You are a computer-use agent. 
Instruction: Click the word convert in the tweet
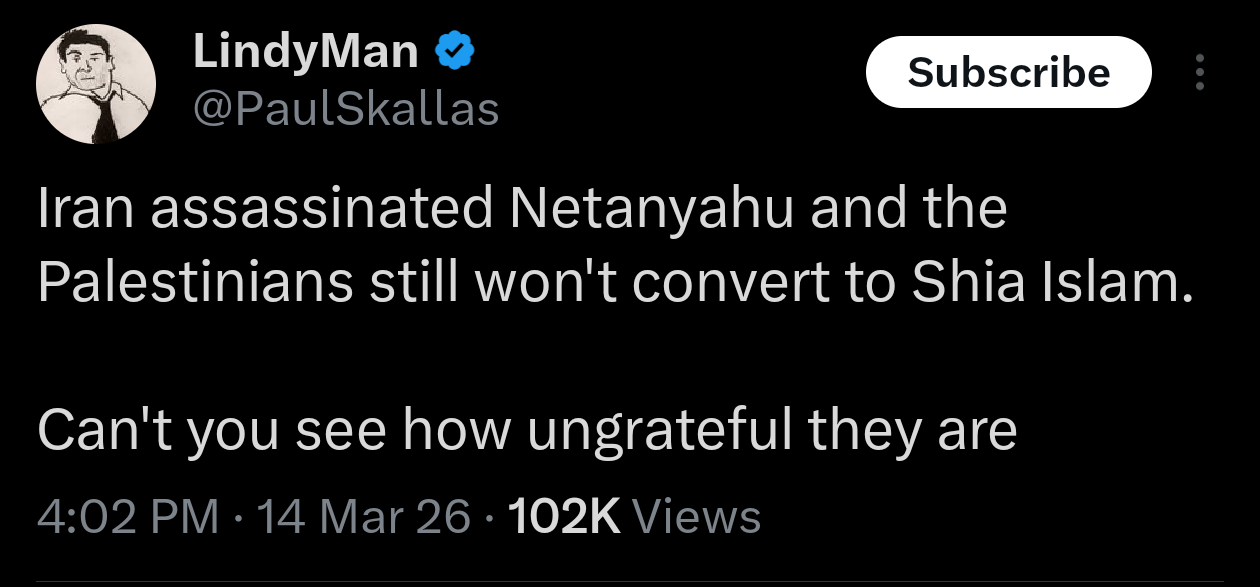[x=726, y=283]
